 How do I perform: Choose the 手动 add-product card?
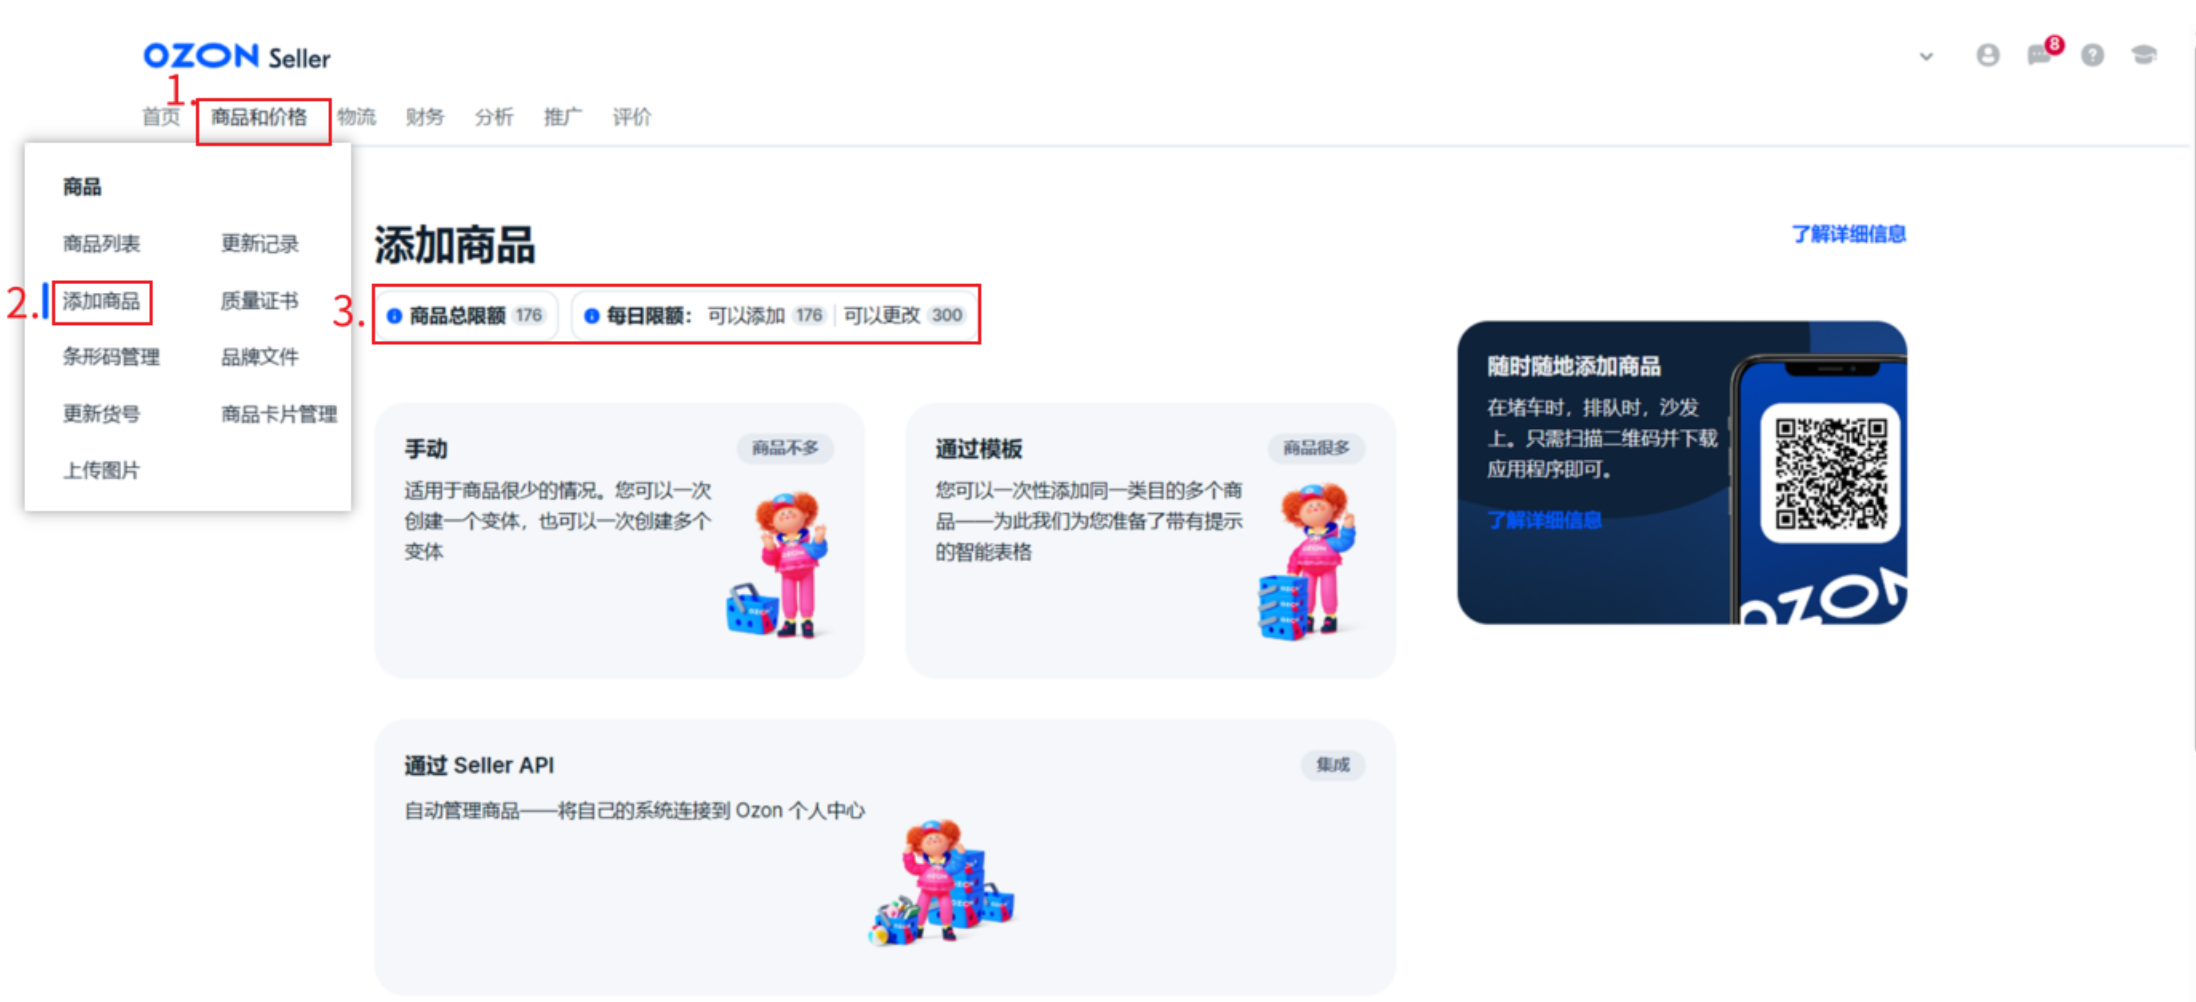click(619, 541)
